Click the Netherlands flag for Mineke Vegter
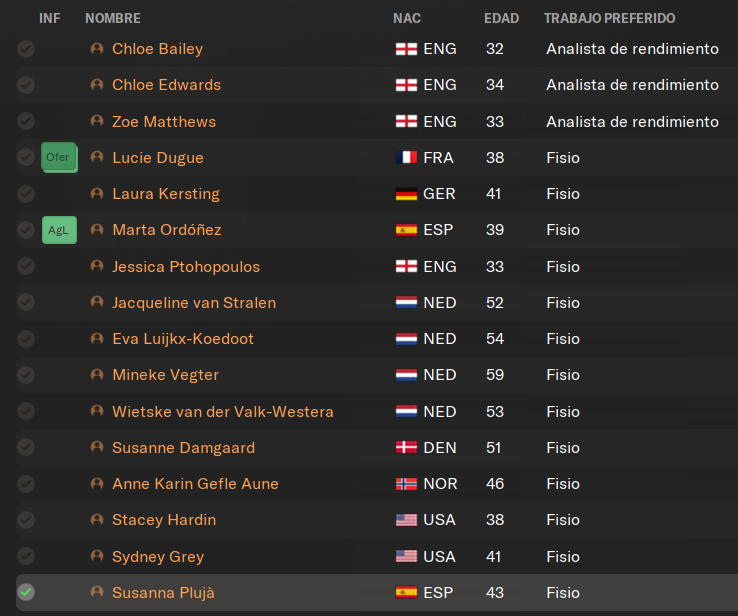The height and width of the screenshot is (616, 738). pyautogui.click(x=406, y=375)
